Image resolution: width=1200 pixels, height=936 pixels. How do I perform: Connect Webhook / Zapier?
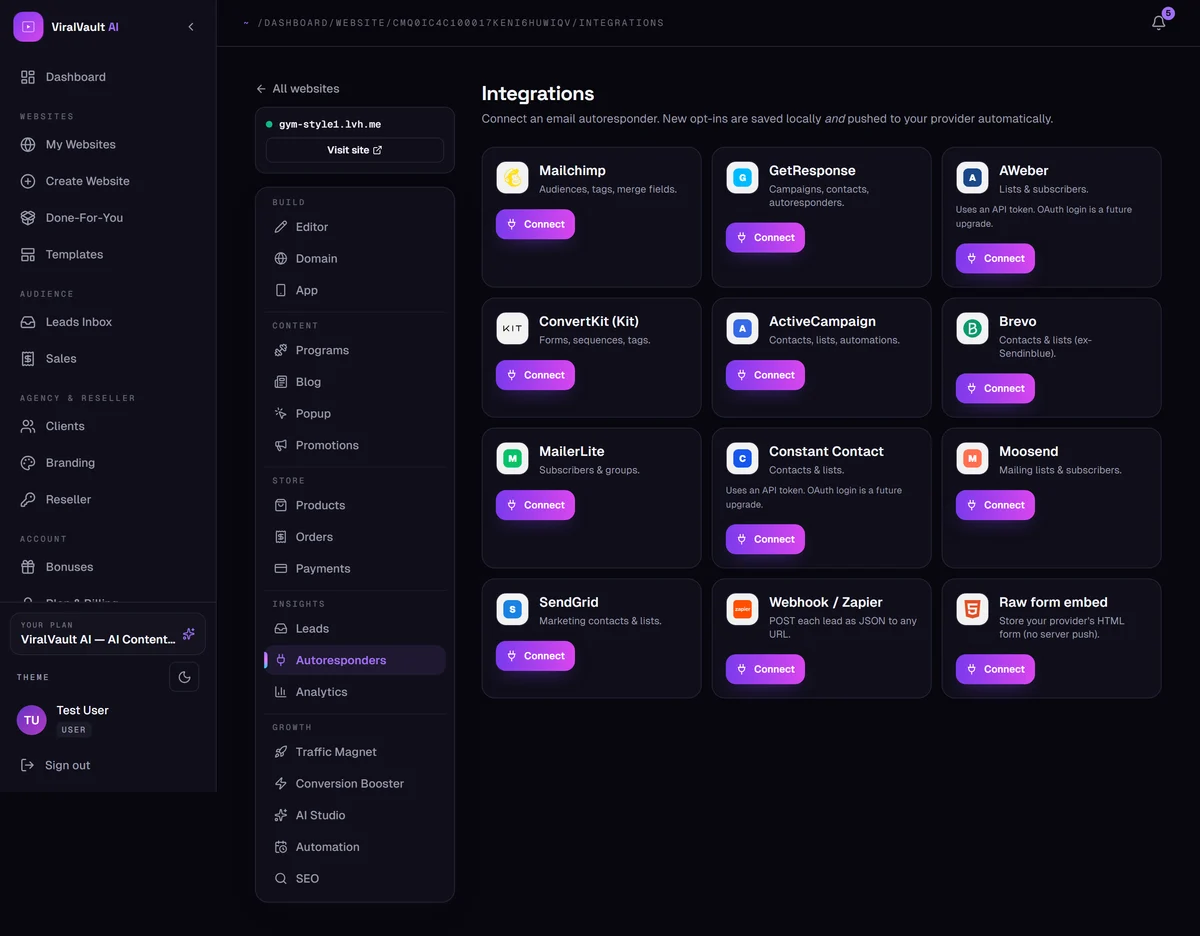[765, 669]
